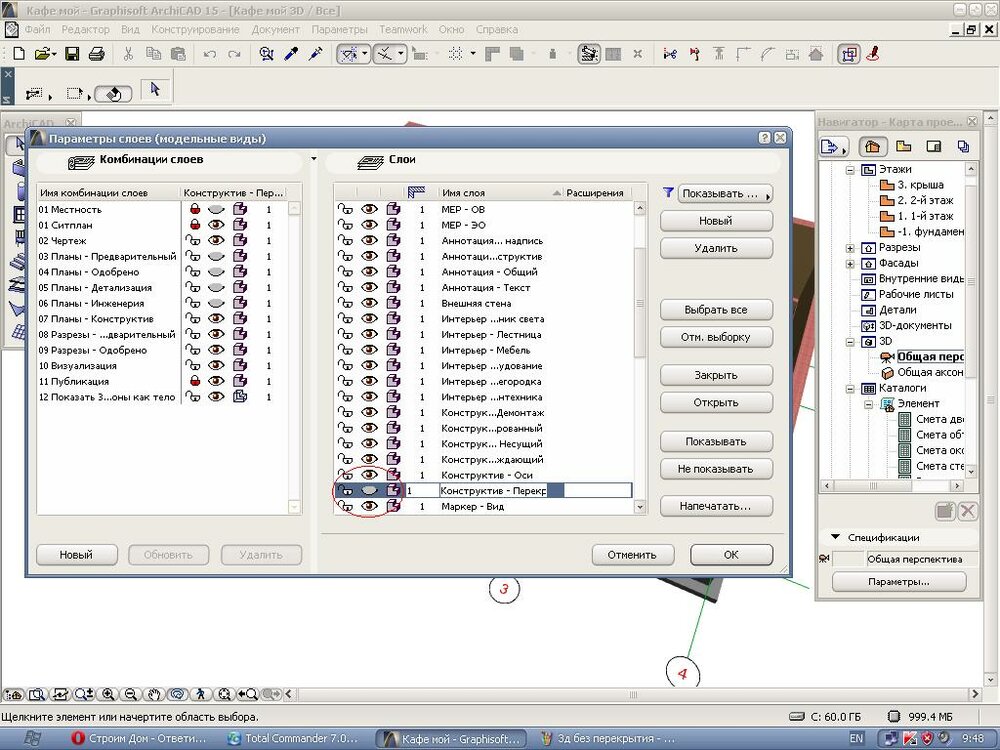
Task: Open the Показывать filter dropdown
Action: [x=725, y=193]
